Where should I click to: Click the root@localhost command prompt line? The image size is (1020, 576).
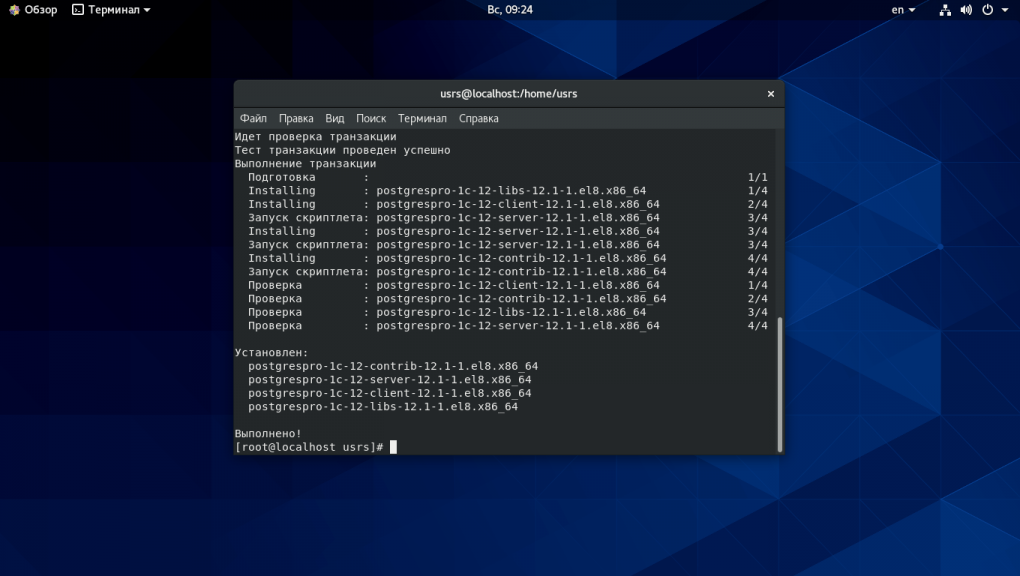coord(310,447)
